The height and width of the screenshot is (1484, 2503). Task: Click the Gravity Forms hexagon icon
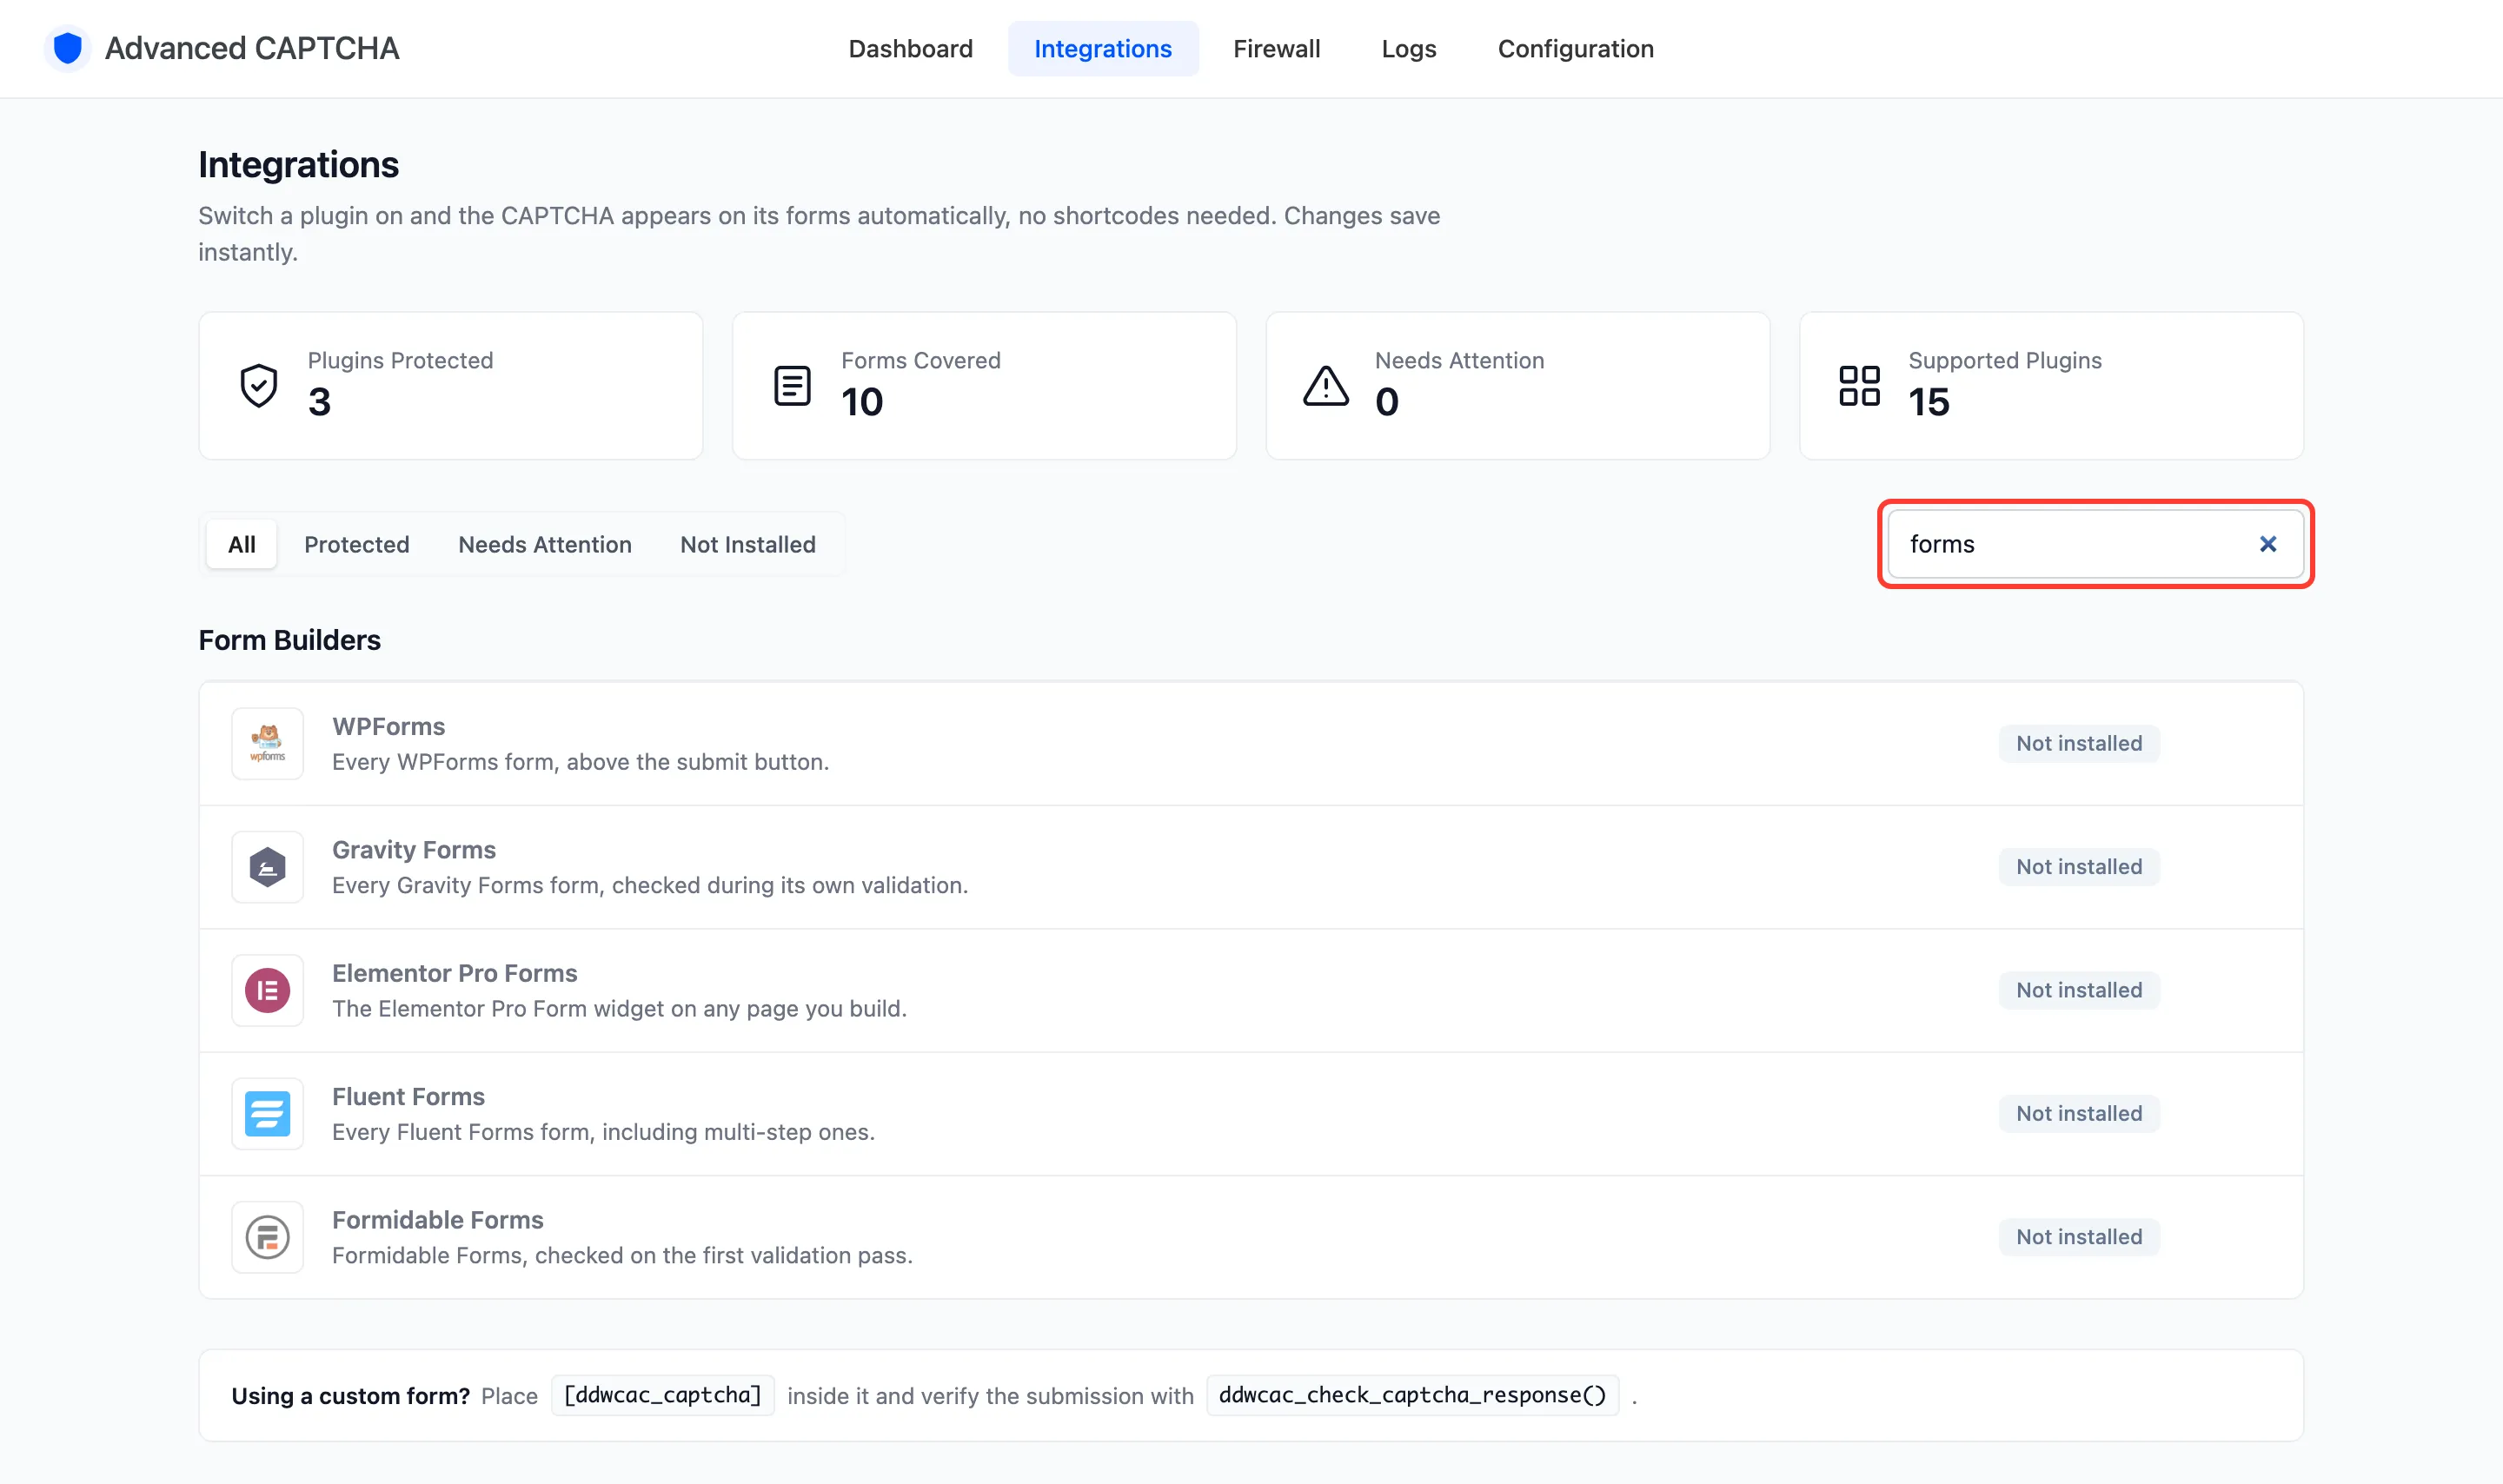click(x=267, y=867)
